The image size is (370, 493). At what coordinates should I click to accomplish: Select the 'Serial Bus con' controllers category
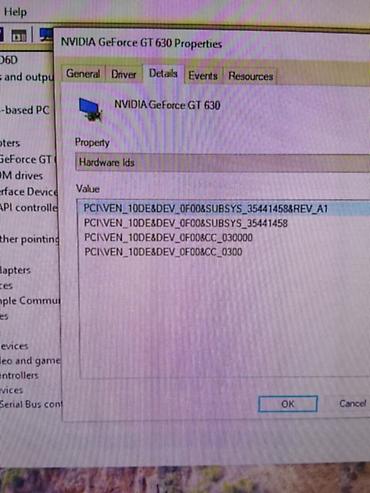pyautogui.click(x=31, y=404)
